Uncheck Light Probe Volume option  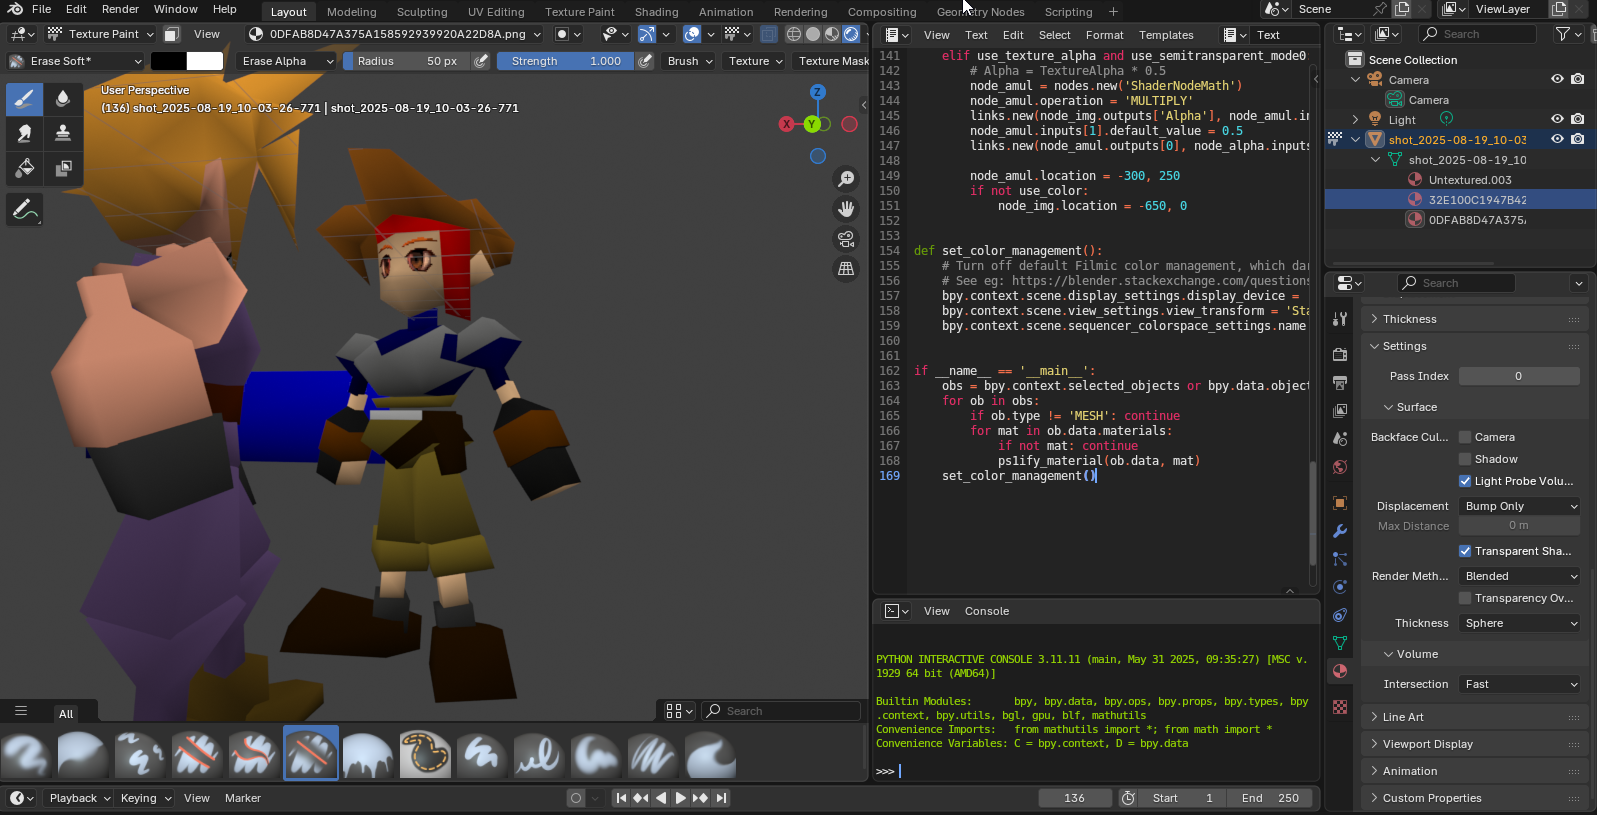pyautogui.click(x=1465, y=481)
